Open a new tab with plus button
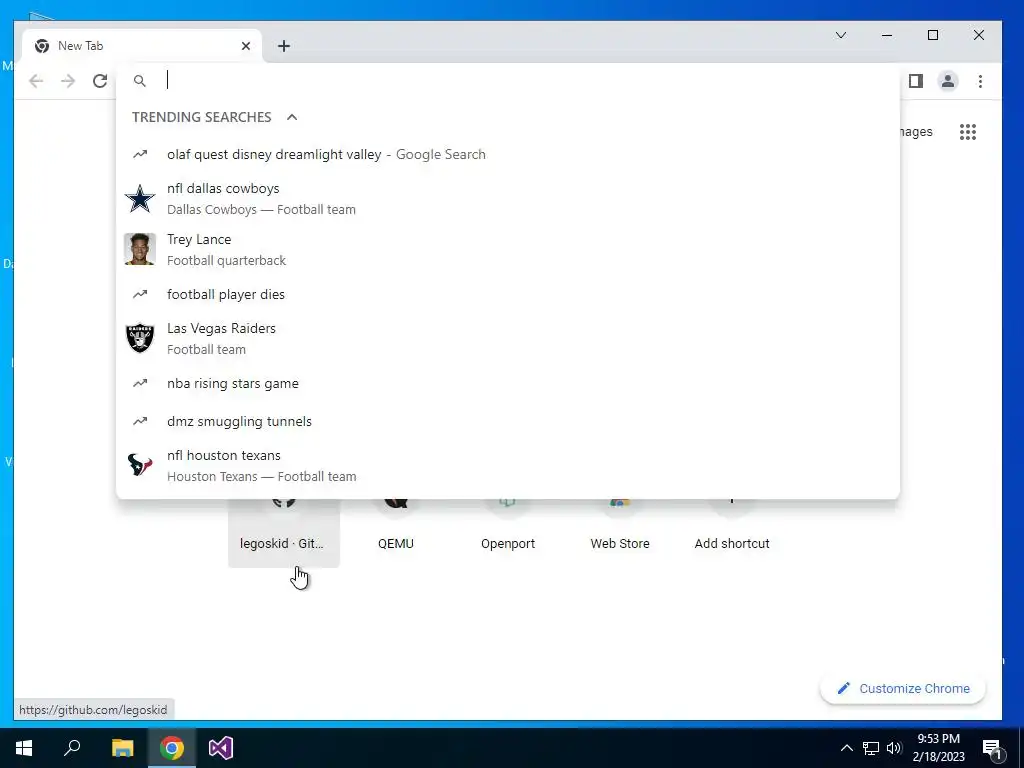Screen dimensions: 1024x768 [283, 46]
